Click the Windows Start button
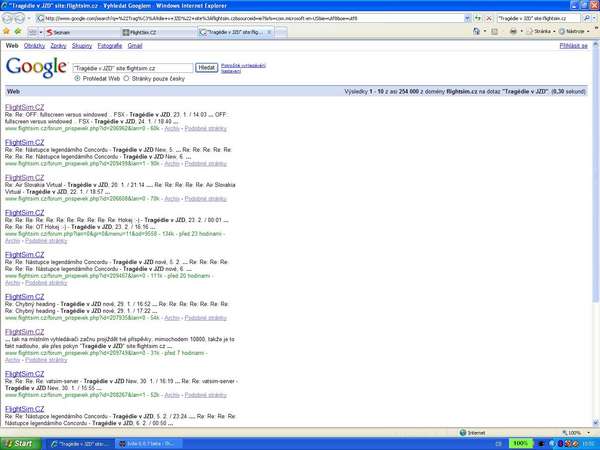600x450 pixels. pyautogui.click(x=20, y=443)
